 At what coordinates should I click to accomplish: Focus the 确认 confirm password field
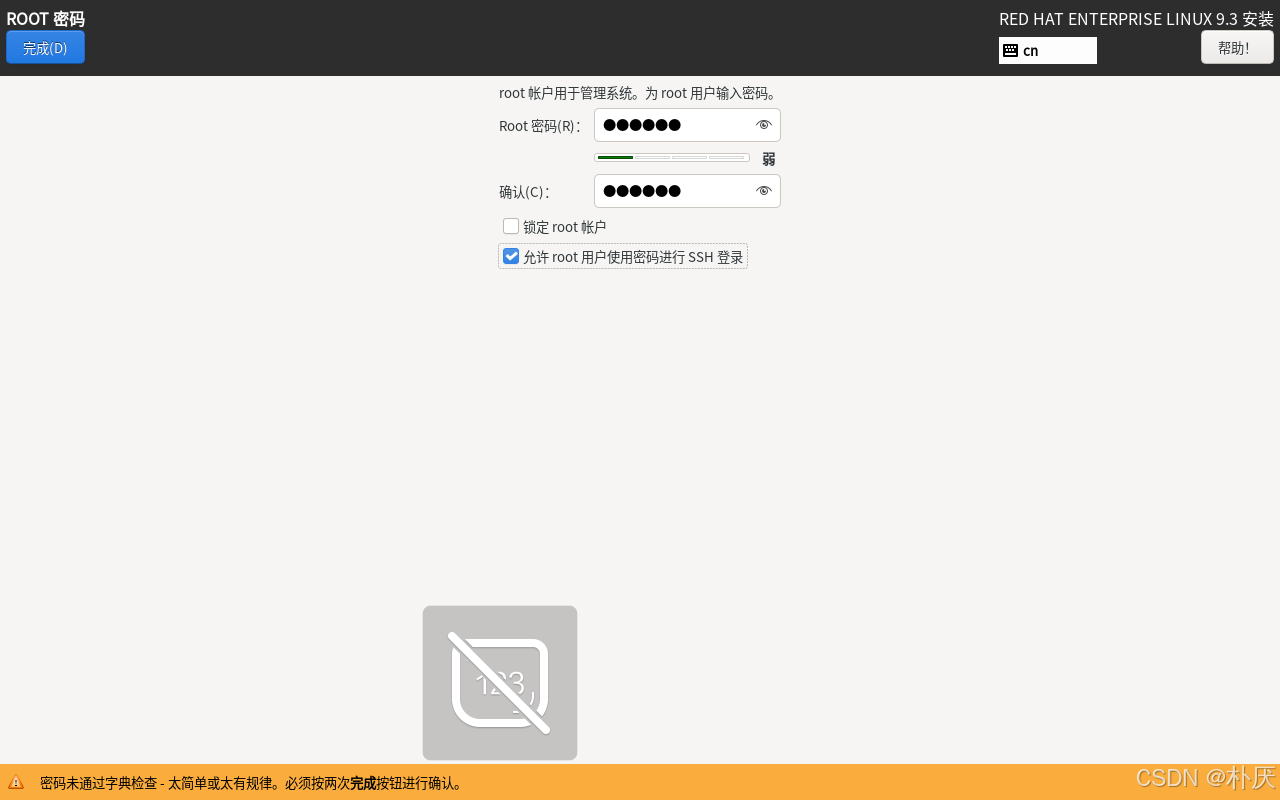coord(687,191)
